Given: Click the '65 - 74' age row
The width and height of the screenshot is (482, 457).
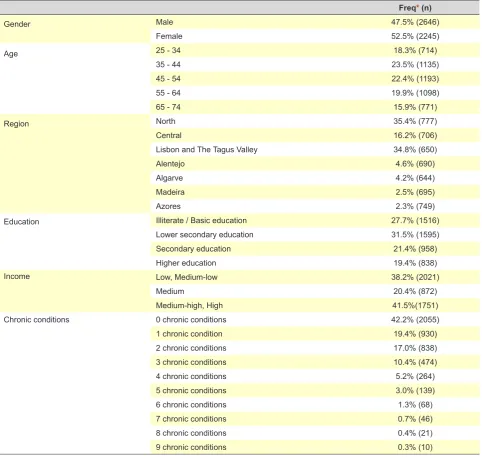Looking at the screenshot, I should coord(168,107).
